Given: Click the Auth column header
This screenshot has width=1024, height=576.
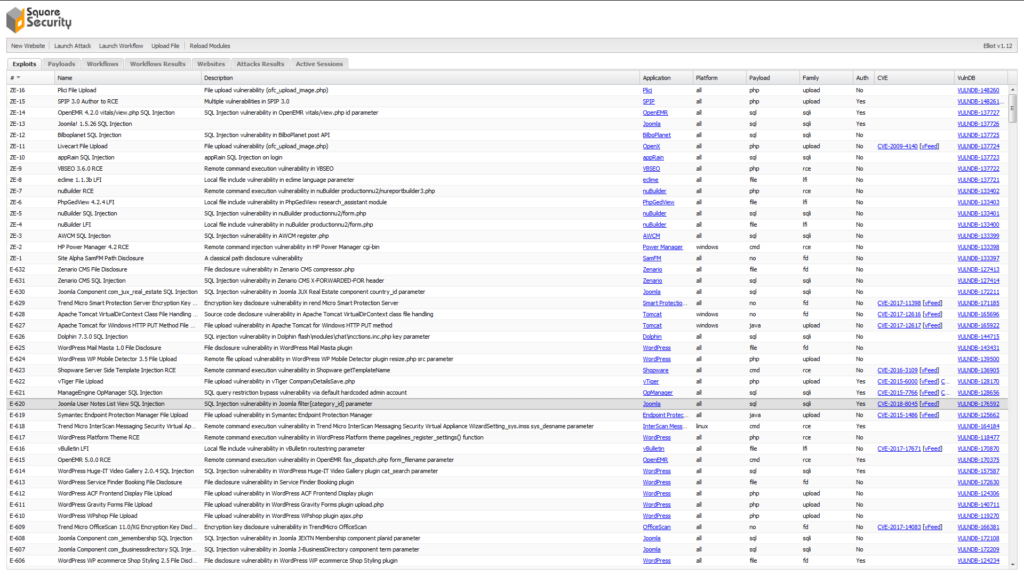Looking at the screenshot, I should pyautogui.click(x=864, y=78).
